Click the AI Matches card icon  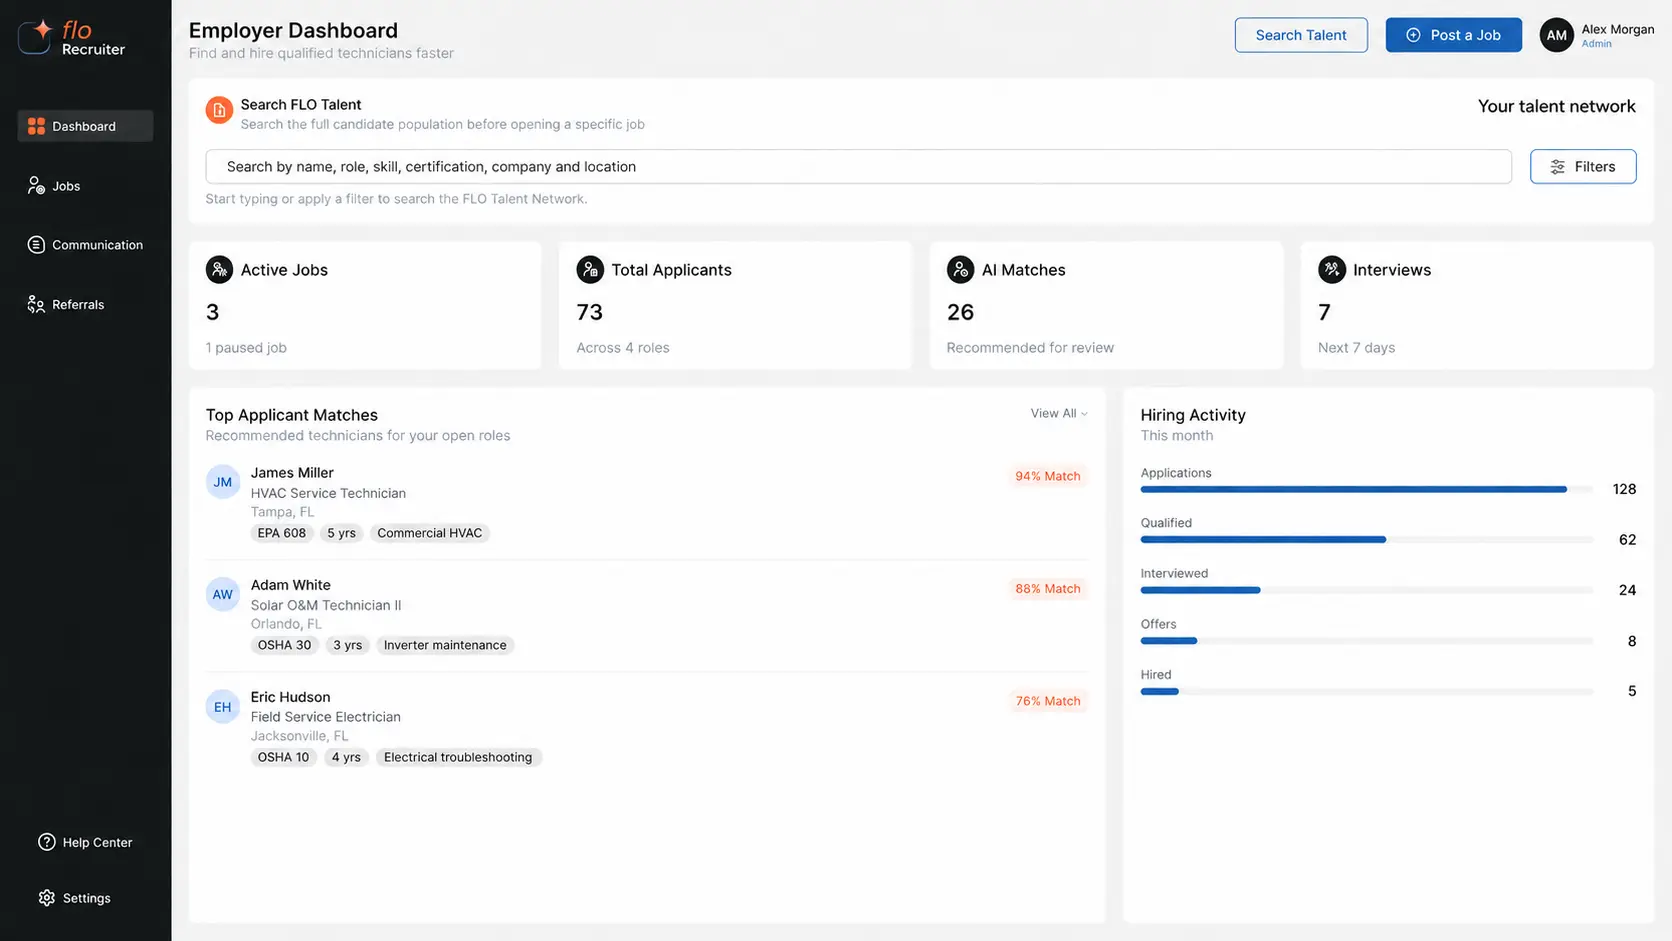(x=960, y=269)
